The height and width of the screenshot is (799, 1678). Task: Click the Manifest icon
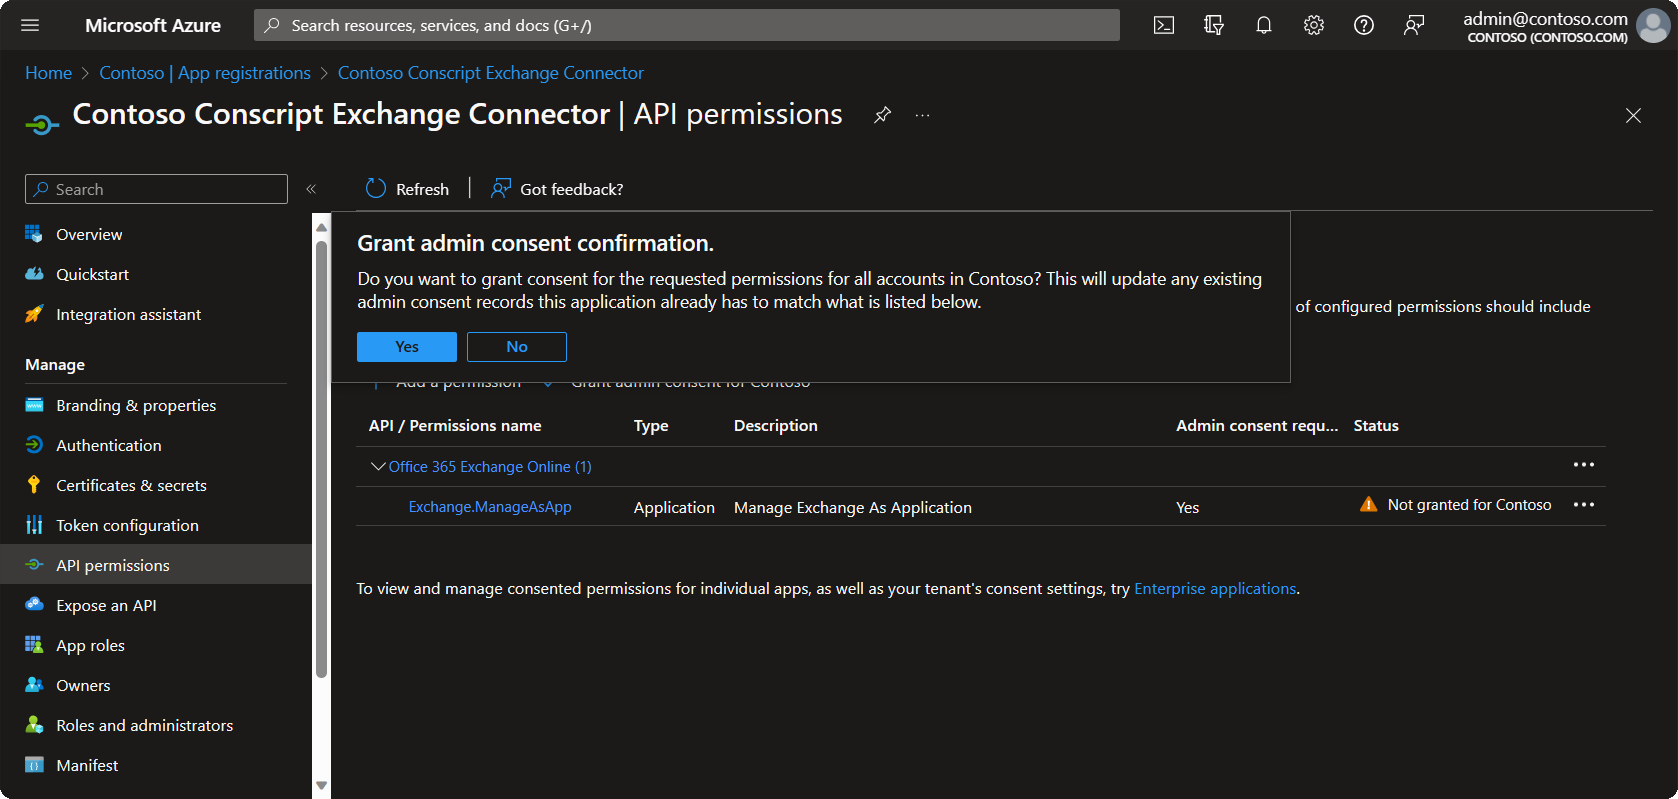click(34, 765)
